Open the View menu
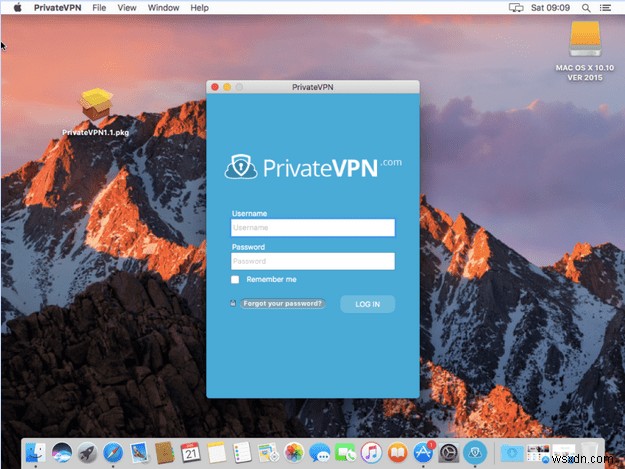Viewport: 625px width, 469px height. [x=127, y=8]
